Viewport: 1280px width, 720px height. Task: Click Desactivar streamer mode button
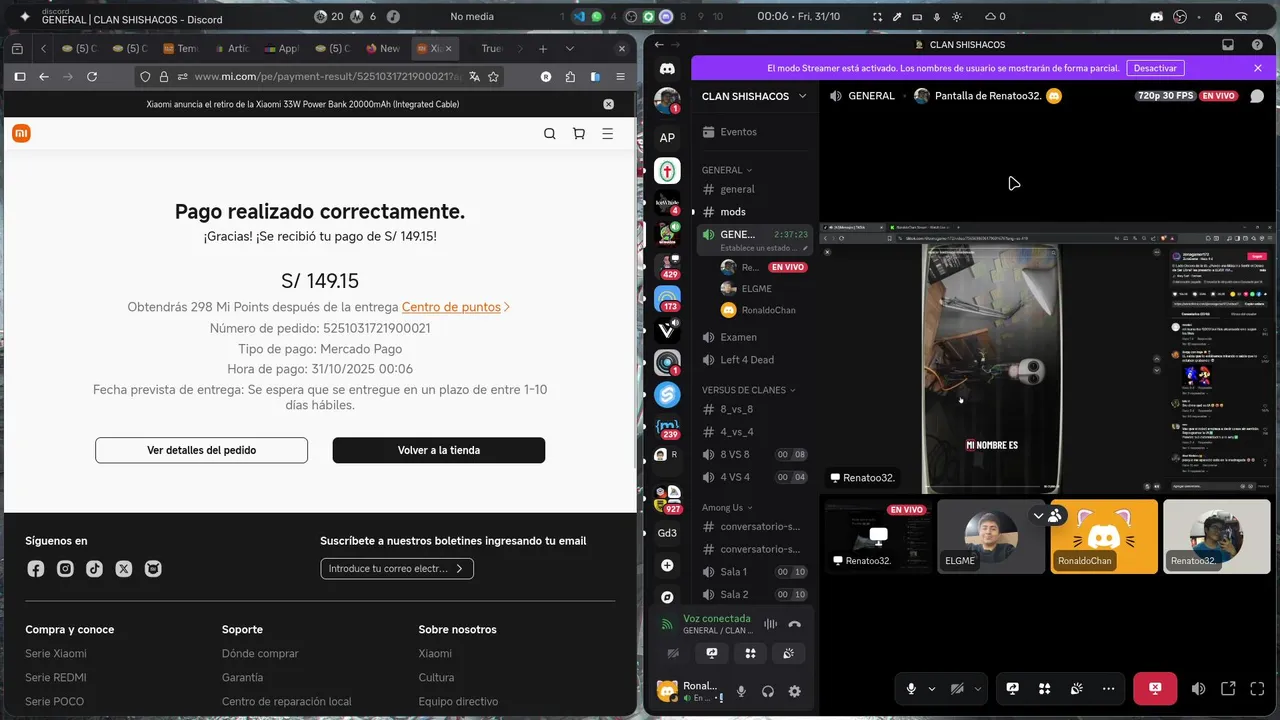1155,68
